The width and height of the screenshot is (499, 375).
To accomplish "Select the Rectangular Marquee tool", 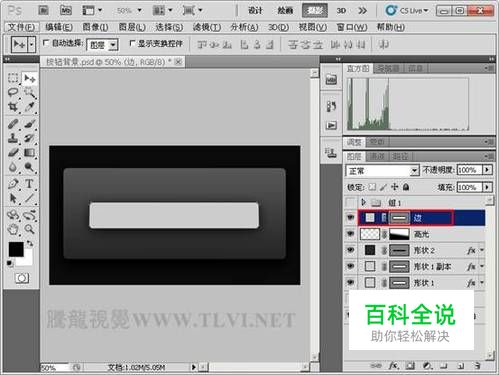I will (13, 78).
